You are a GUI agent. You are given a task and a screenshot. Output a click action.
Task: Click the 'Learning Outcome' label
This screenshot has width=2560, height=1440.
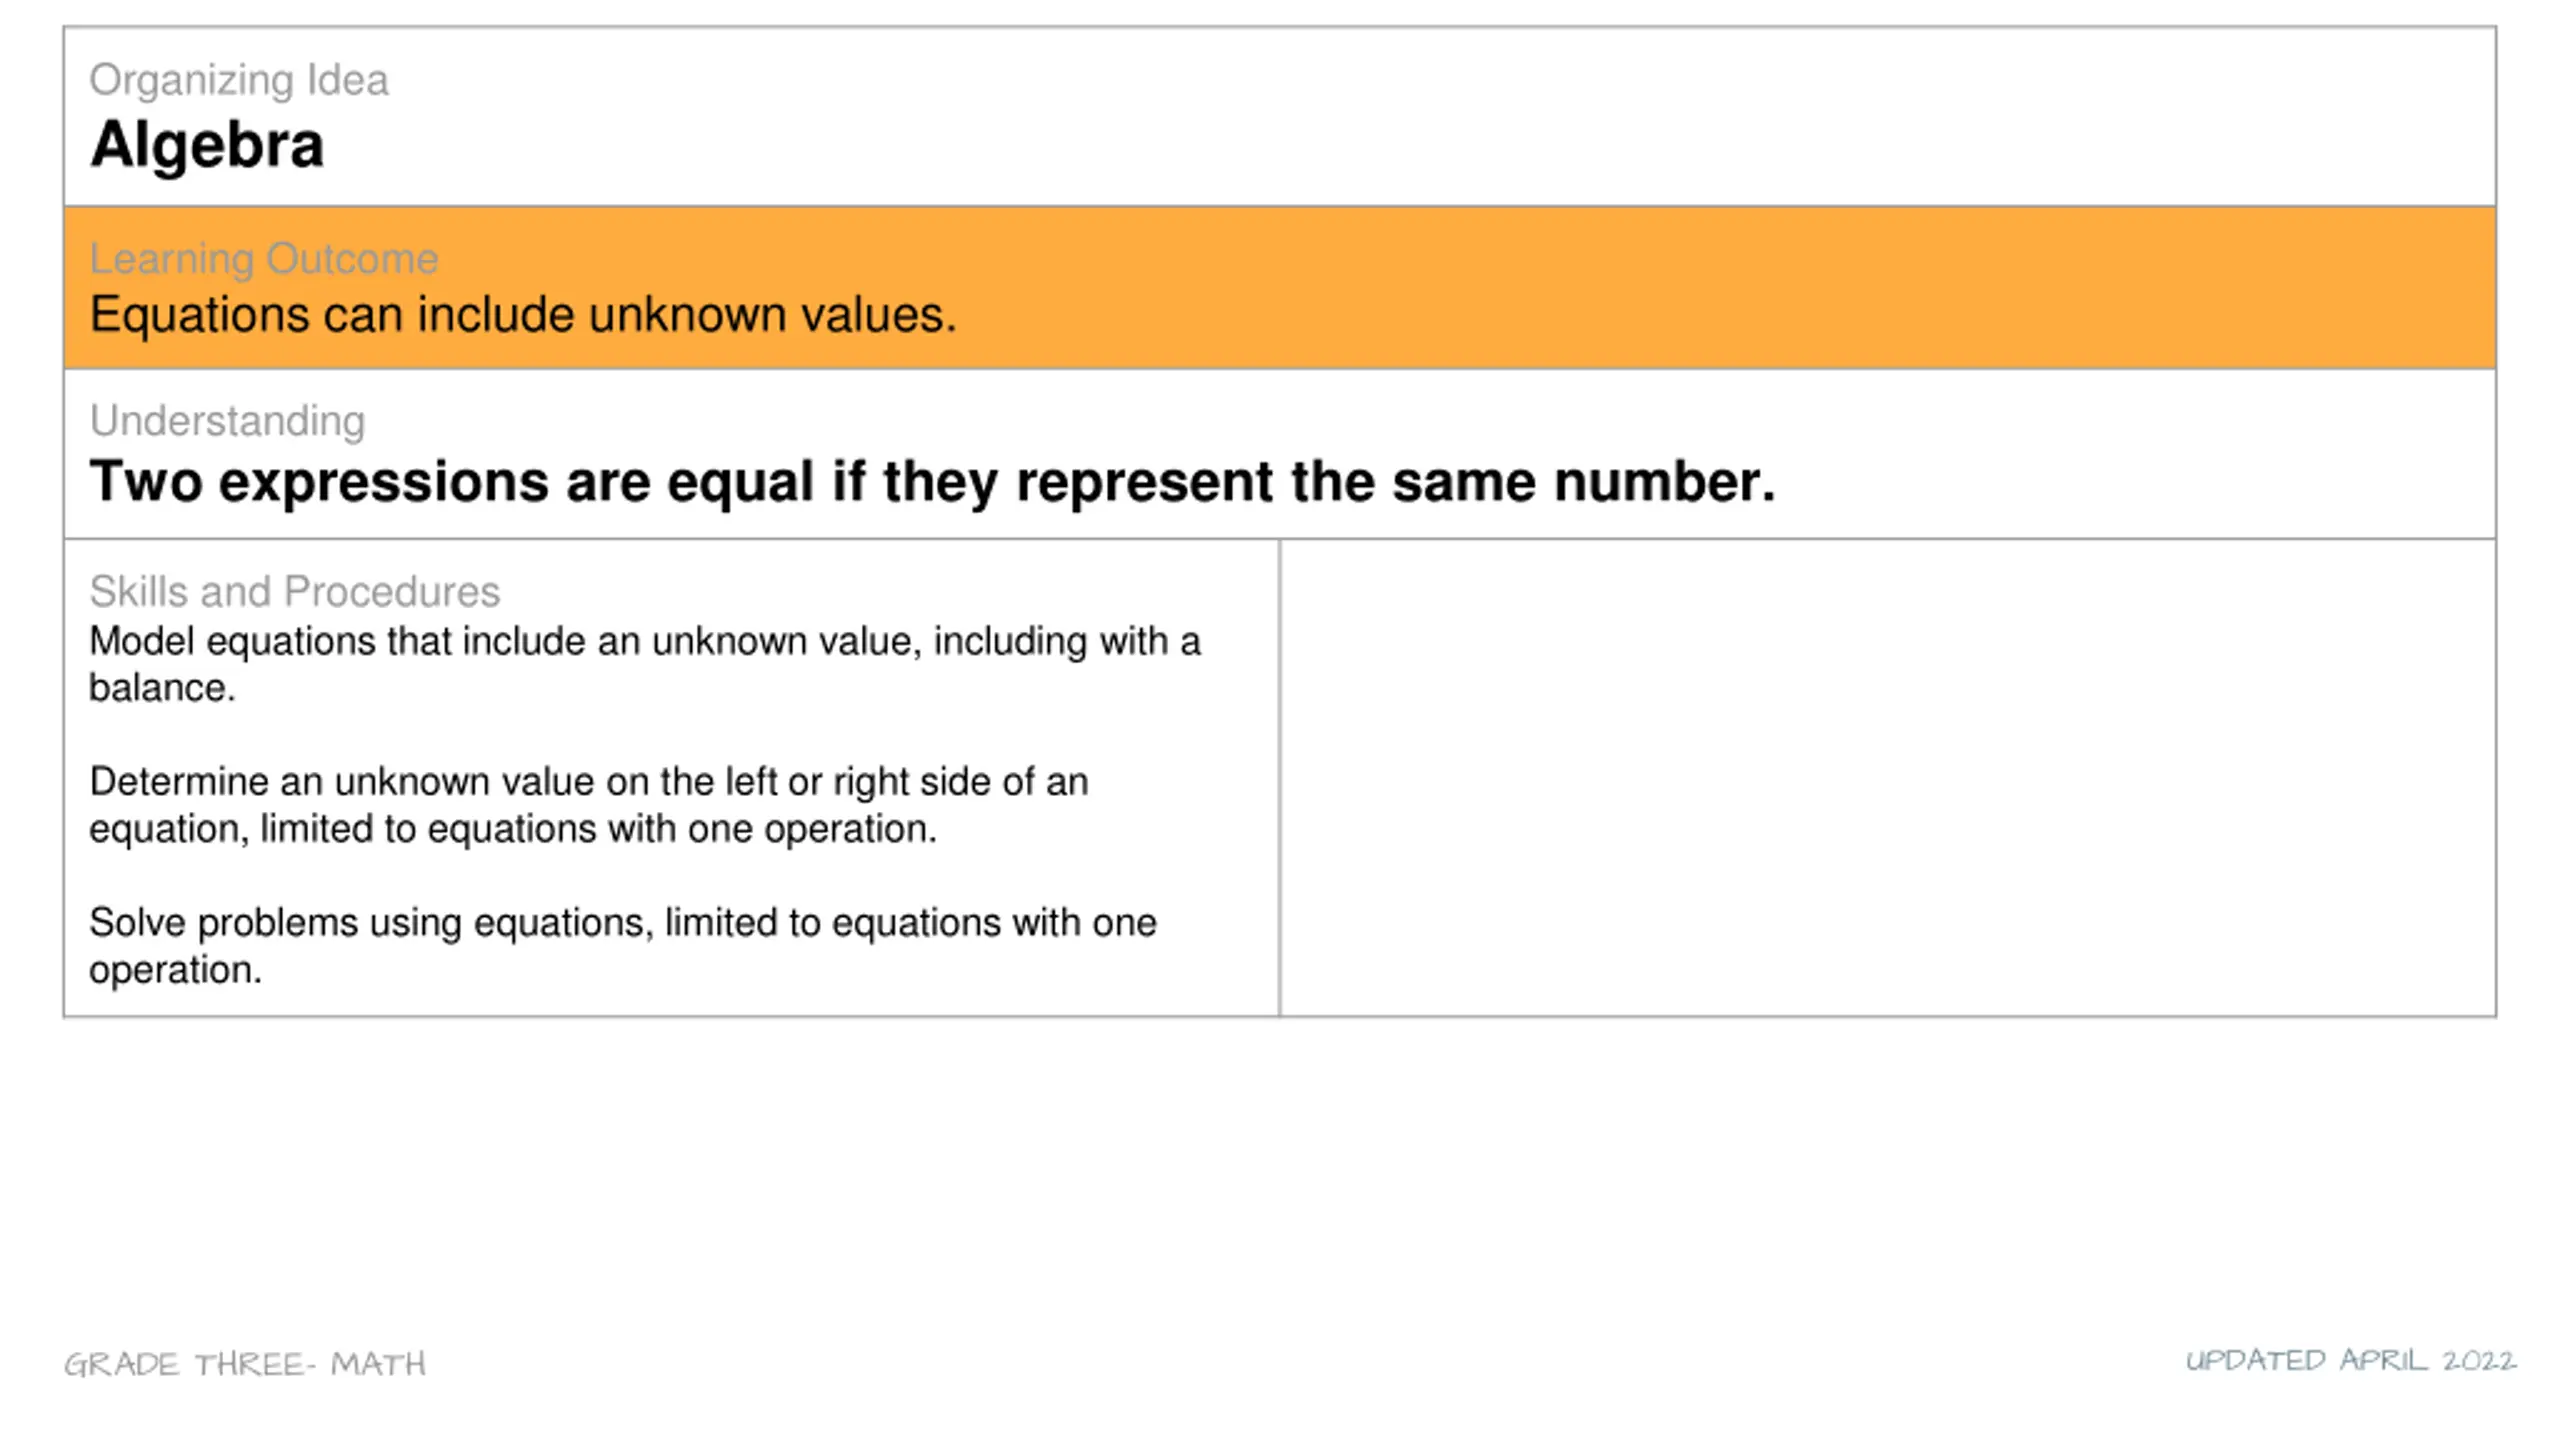(264, 259)
